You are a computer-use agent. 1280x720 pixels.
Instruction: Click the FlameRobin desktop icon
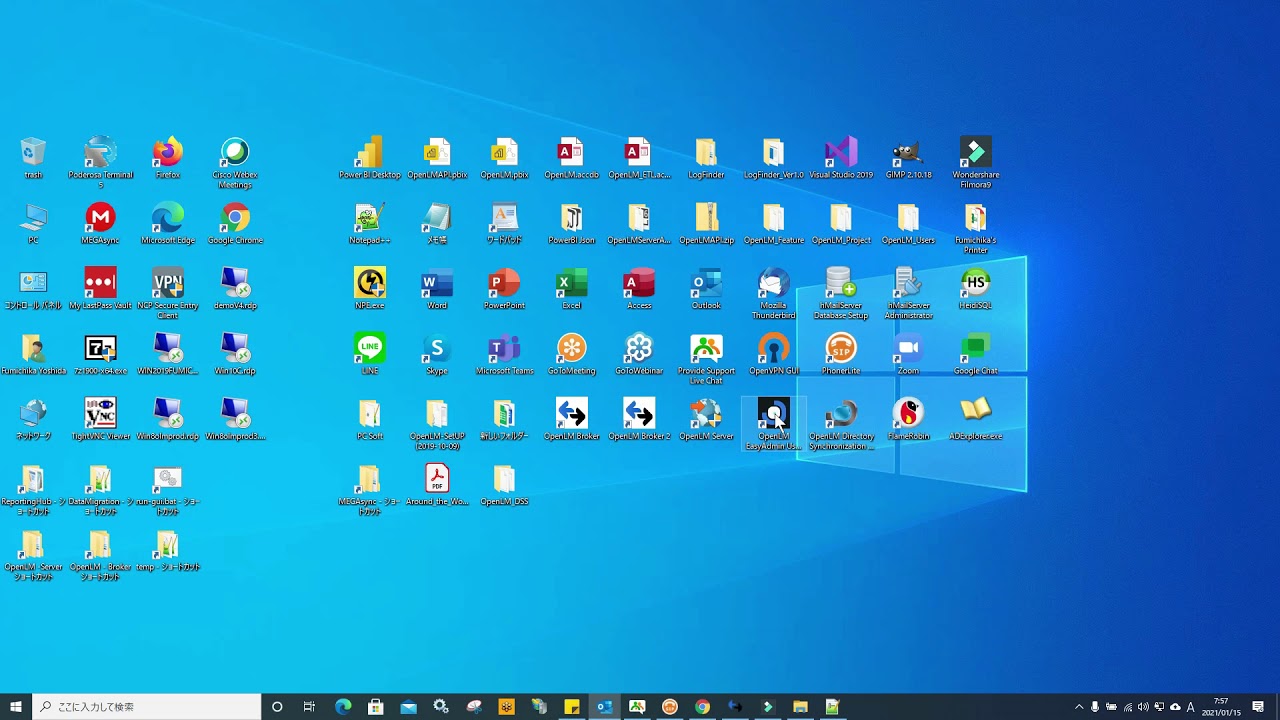click(908, 420)
